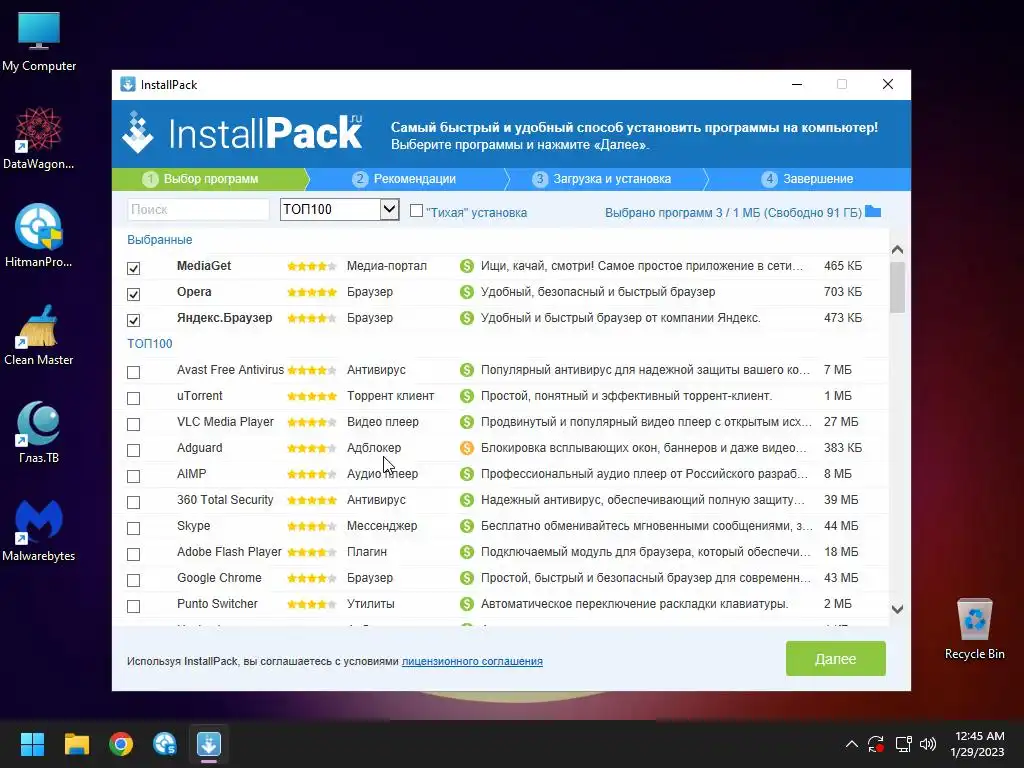Select the Recycle Bin icon
1024x768 pixels.
tap(974, 628)
